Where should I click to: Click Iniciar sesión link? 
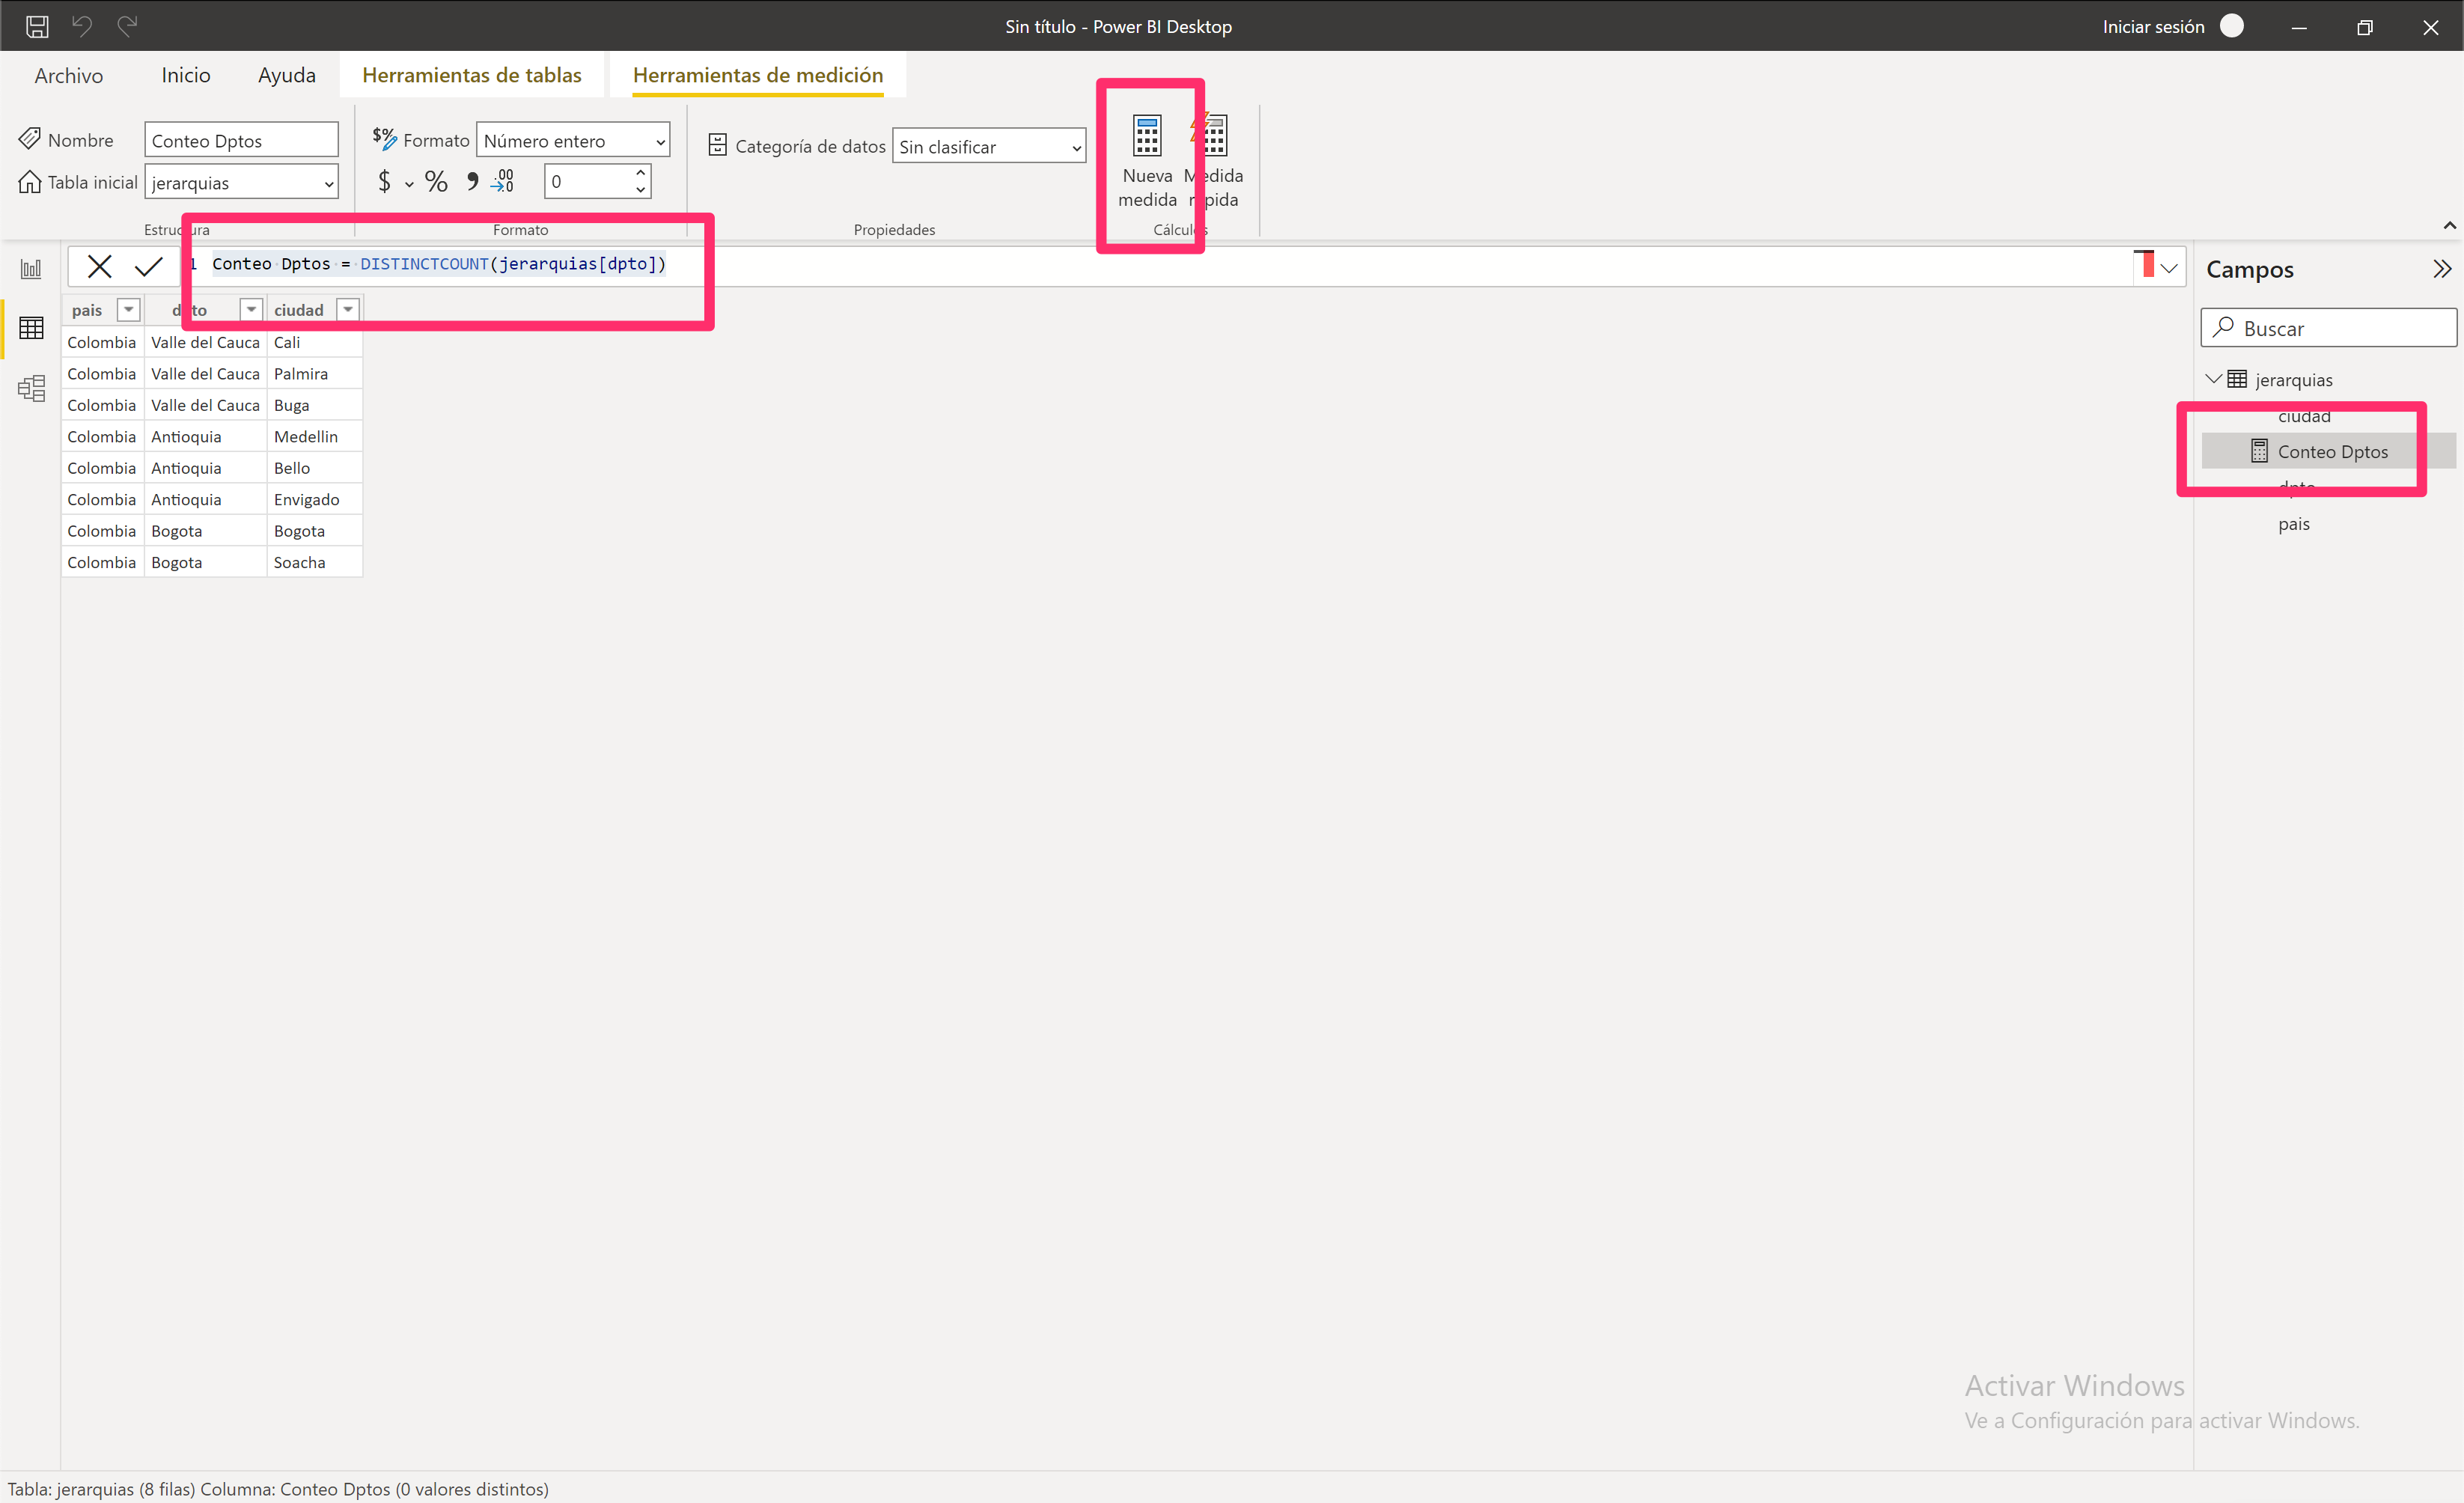click(2153, 27)
